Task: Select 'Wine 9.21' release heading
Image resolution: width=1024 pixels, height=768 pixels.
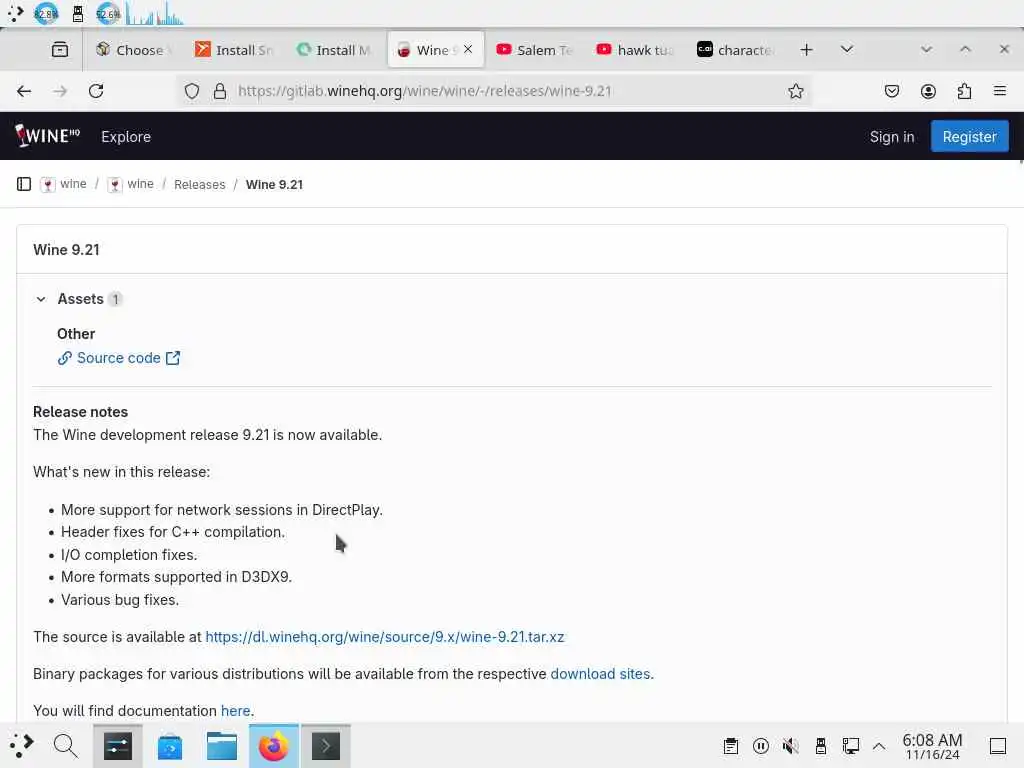Action: click(x=67, y=249)
